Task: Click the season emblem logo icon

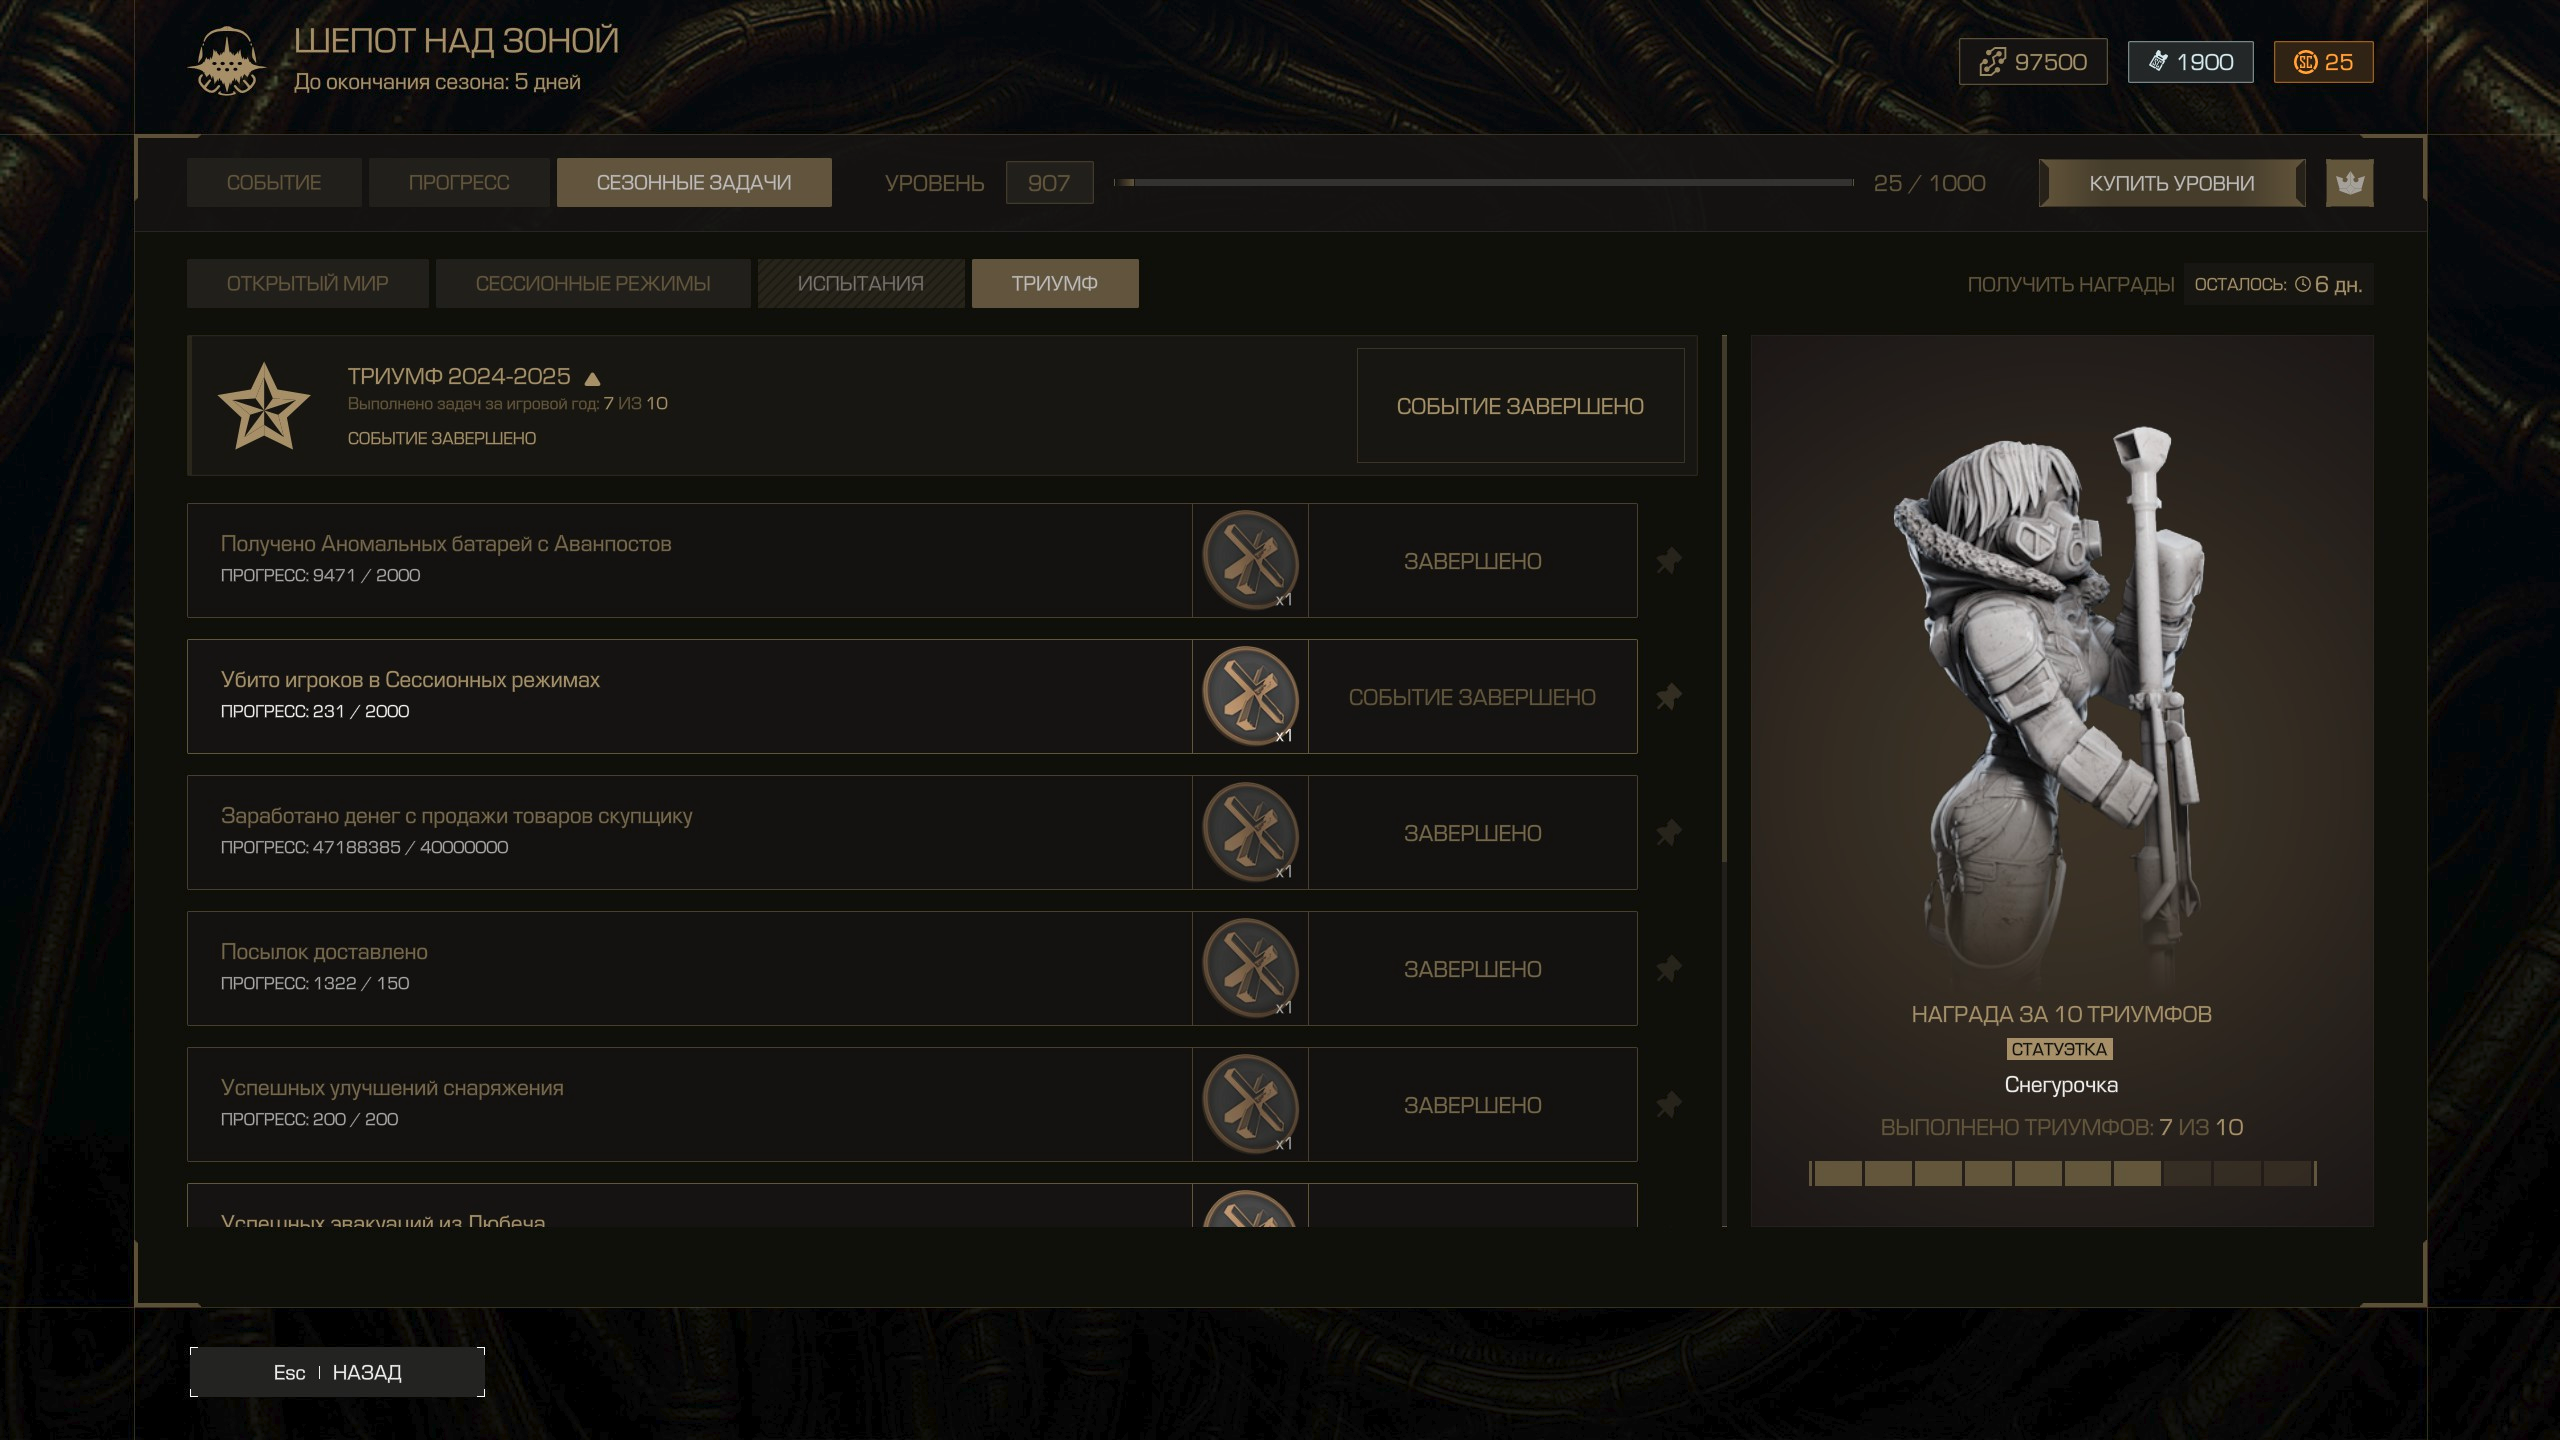Action: [x=227, y=62]
